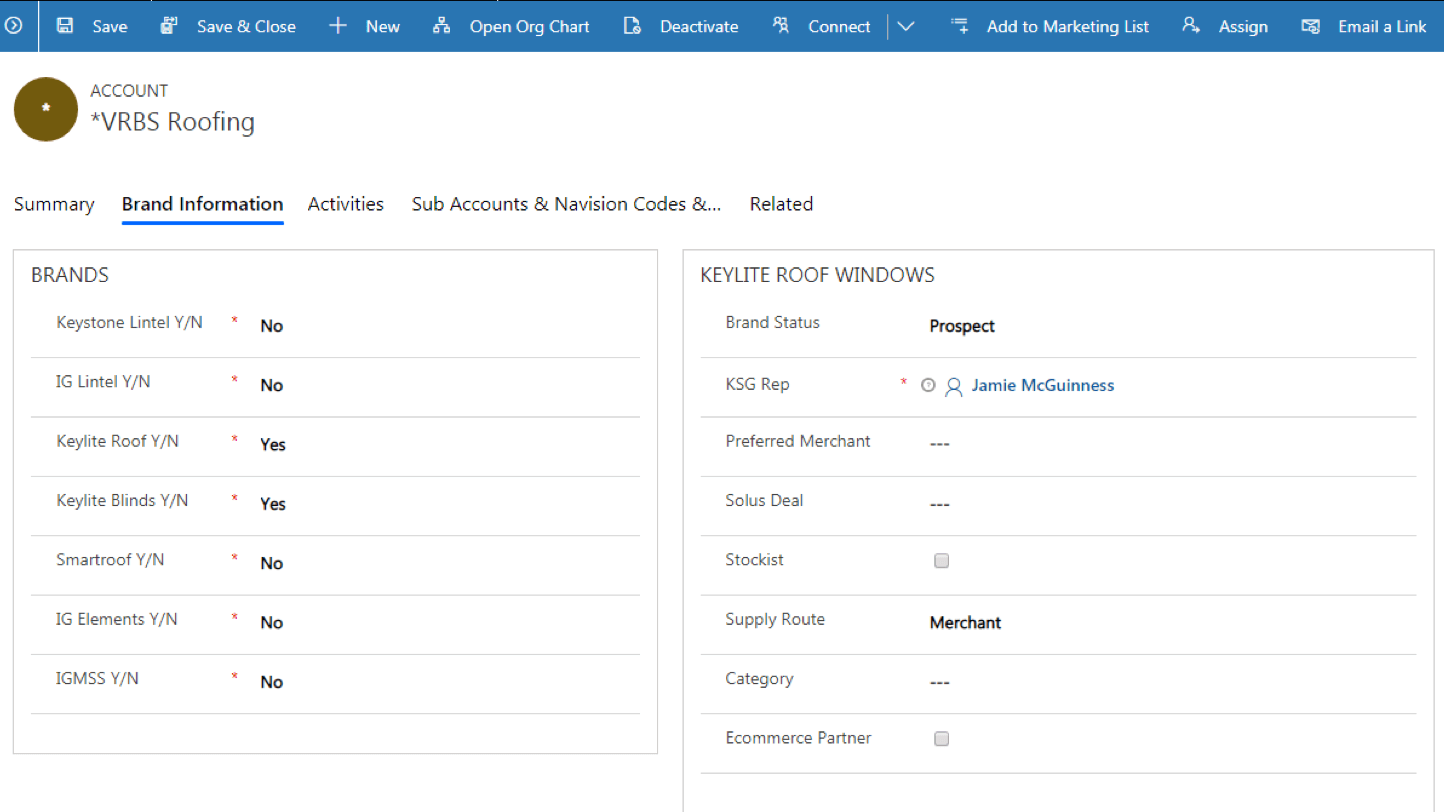Click the ACCOUNT entity type text
This screenshot has width=1444, height=812.
[x=129, y=91]
